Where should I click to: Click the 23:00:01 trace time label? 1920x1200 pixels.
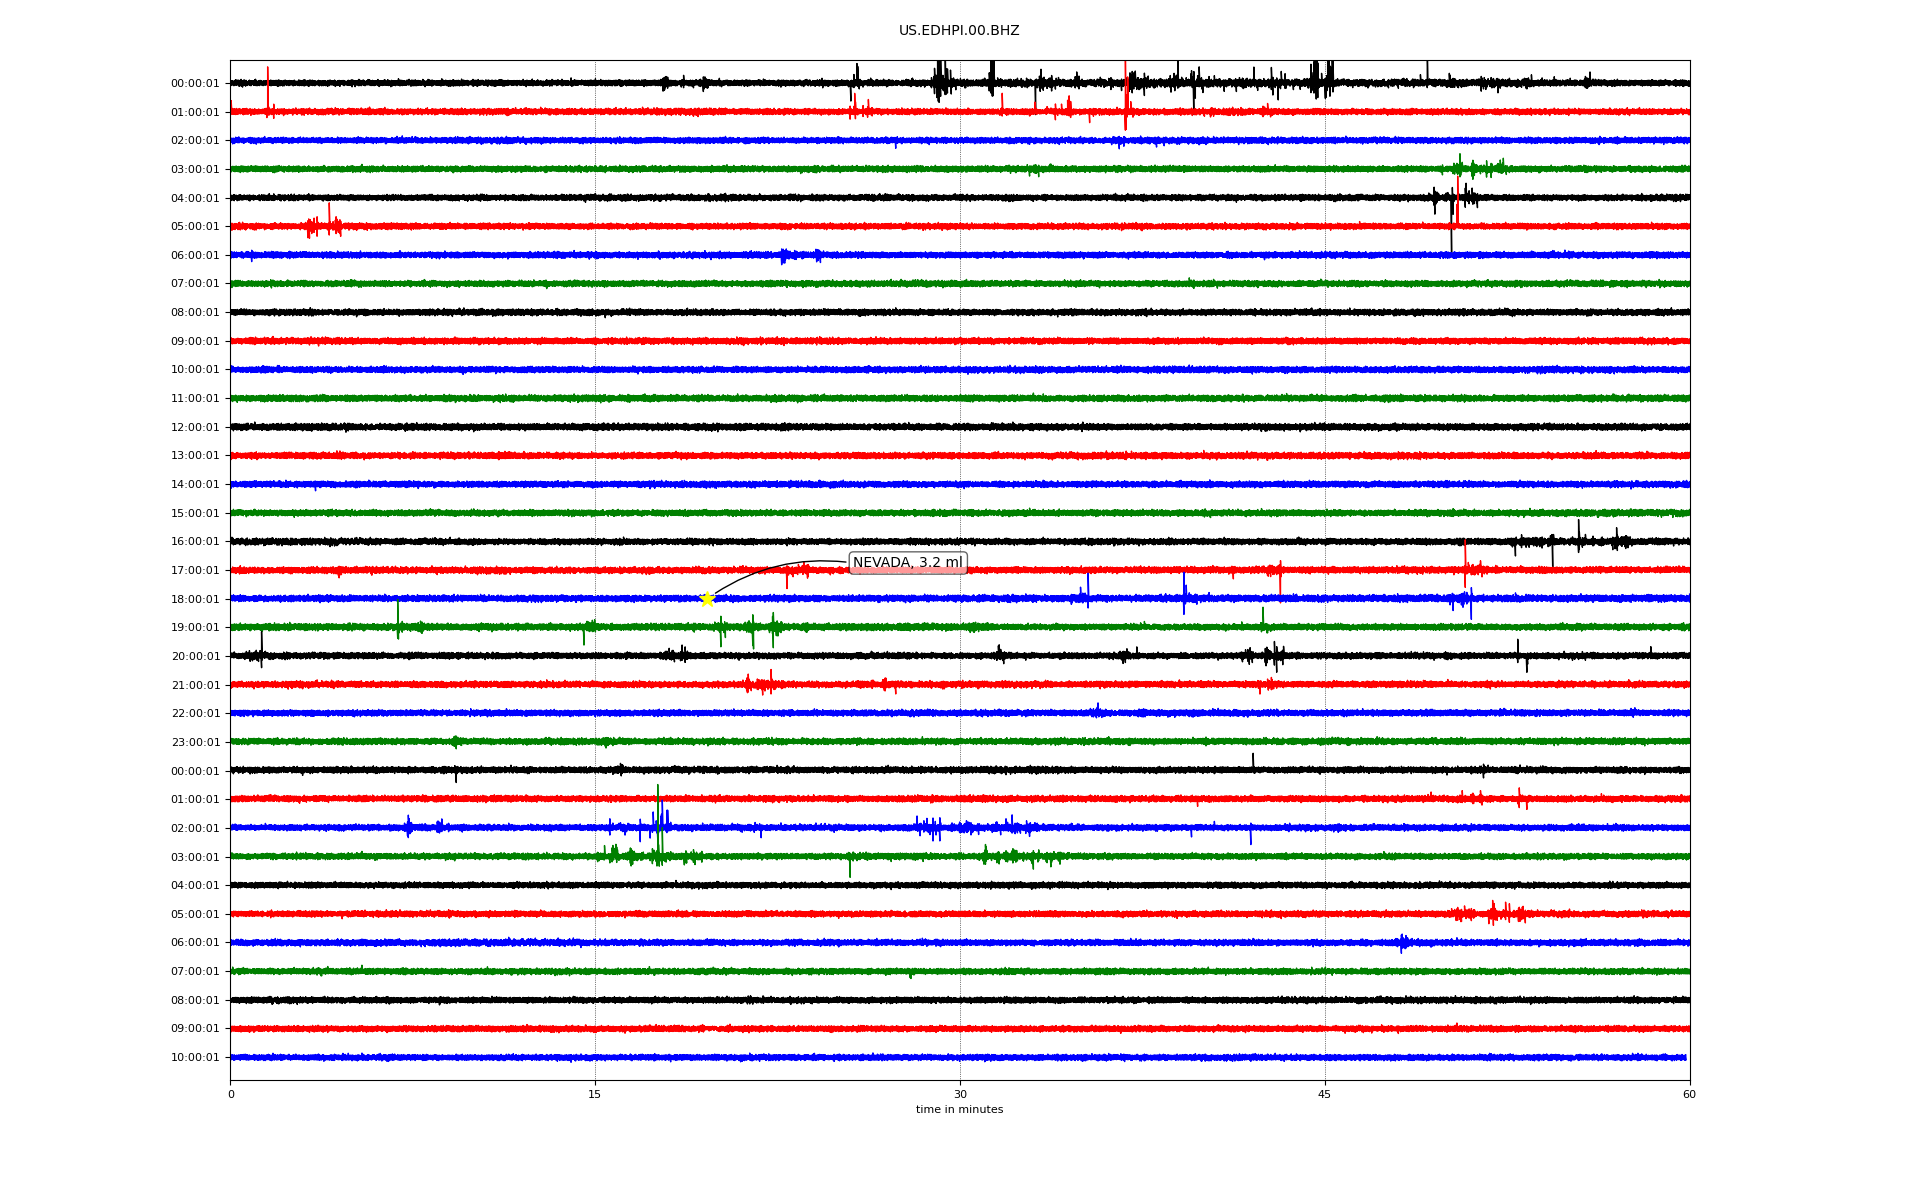click(195, 743)
